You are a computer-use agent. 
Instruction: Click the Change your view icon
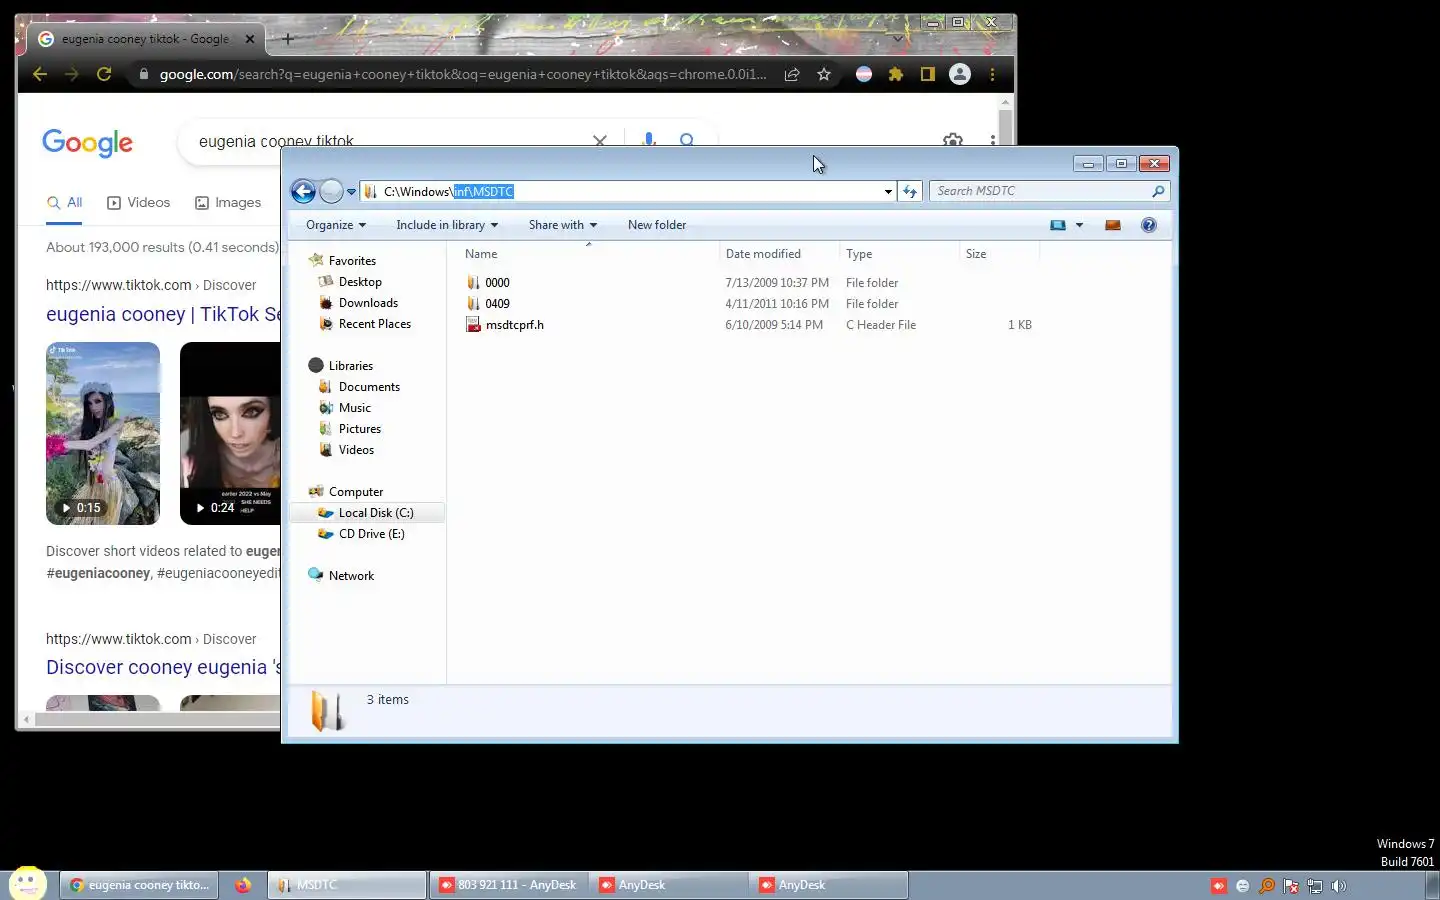1058,225
